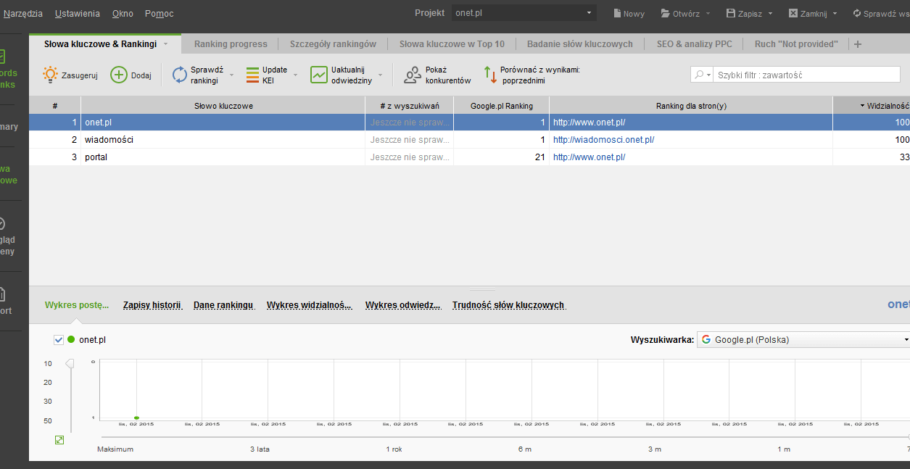Sort by the Widzialność column header

tap(872, 106)
